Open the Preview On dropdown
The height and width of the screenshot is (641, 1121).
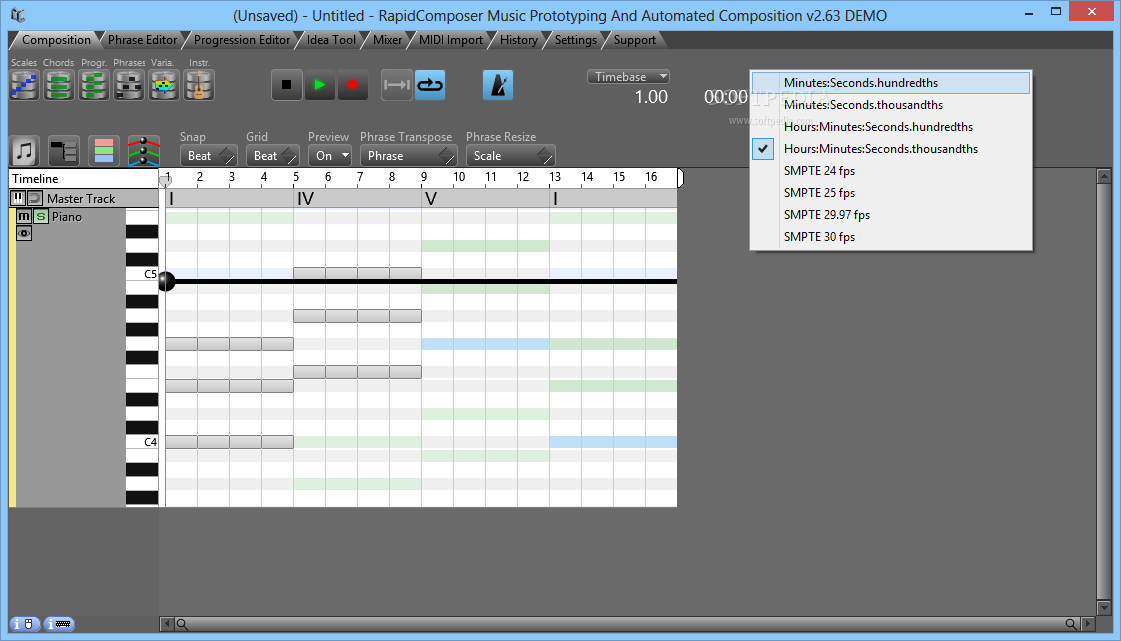click(330, 156)
